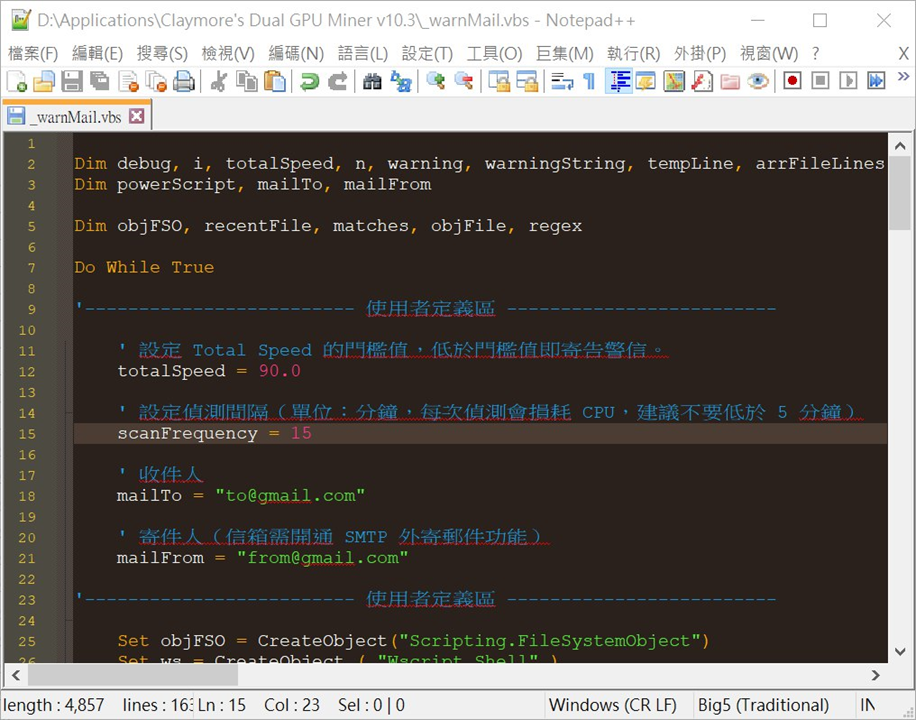Click the Save All icon
The image size is (916, 720).
point(100,81)
